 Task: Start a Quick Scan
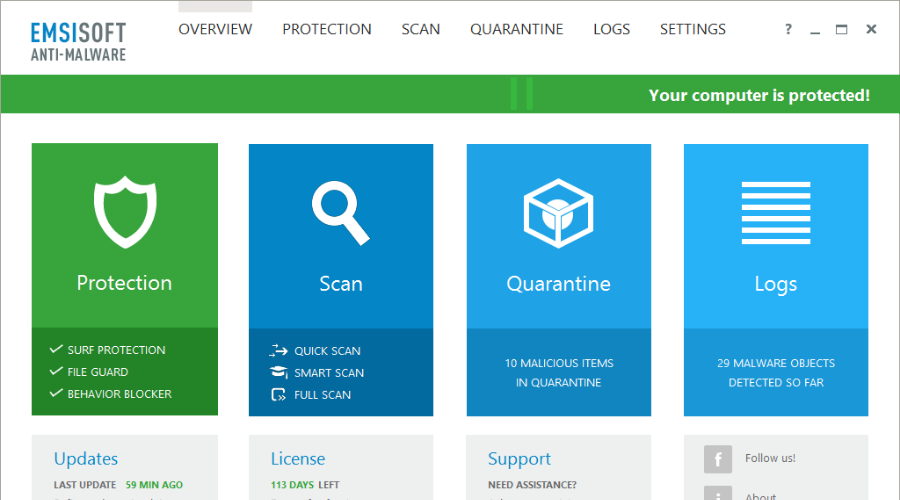(327, 351)
